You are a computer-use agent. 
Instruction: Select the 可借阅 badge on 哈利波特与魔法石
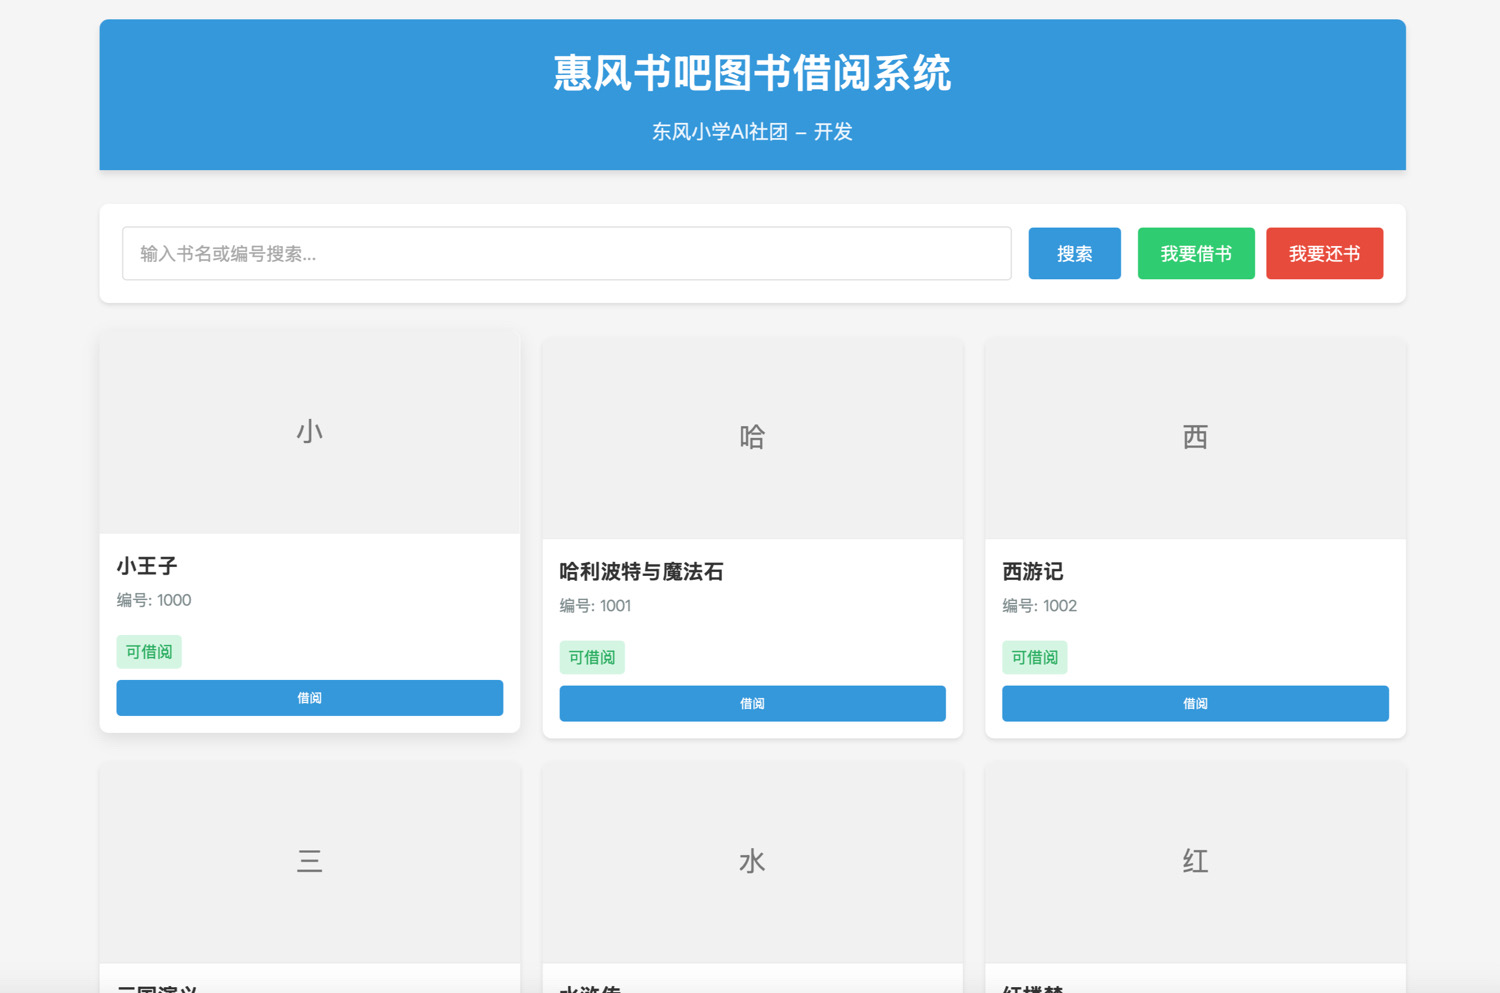[x=591, y=657]
